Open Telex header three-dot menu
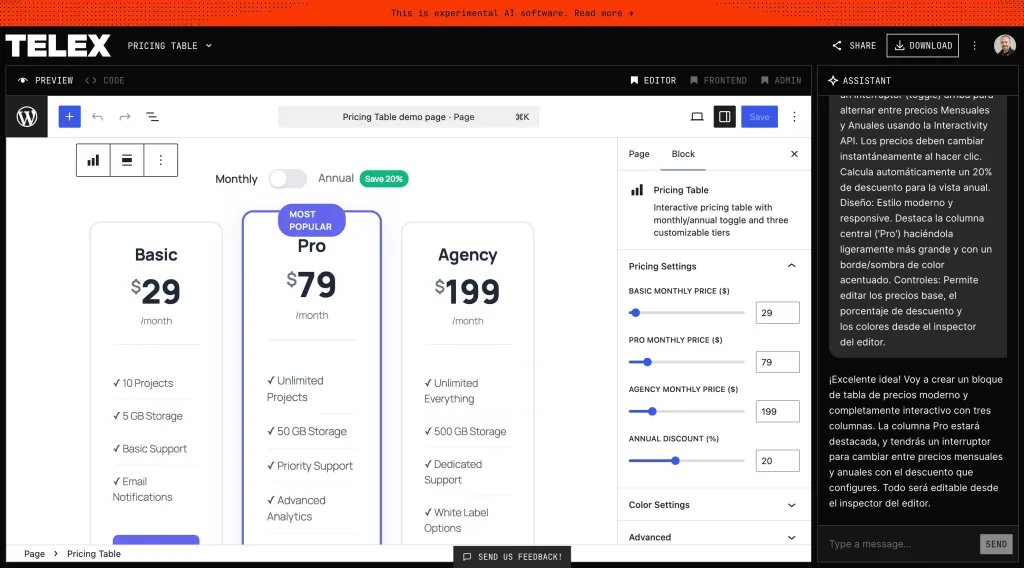Image resolution: width=1024 pixels, height=568 pixels. click(974, 46)
